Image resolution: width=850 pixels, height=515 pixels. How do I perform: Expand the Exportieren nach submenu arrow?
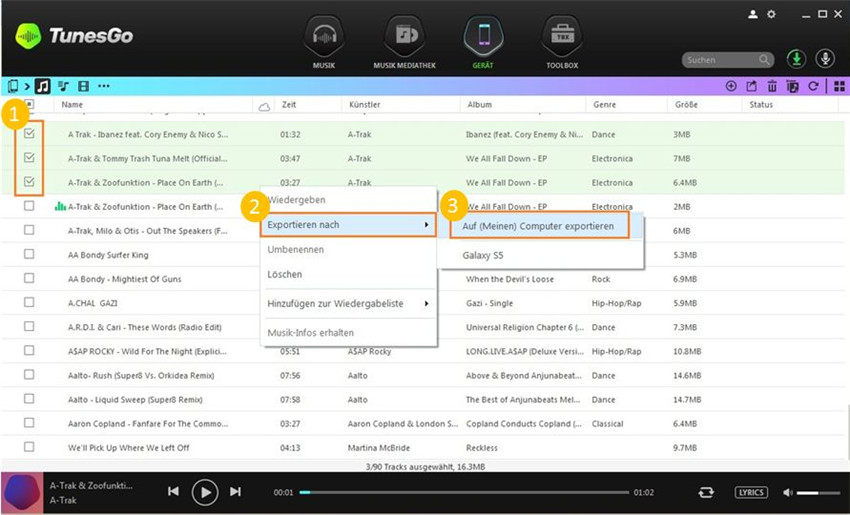(x=427, y=224)
